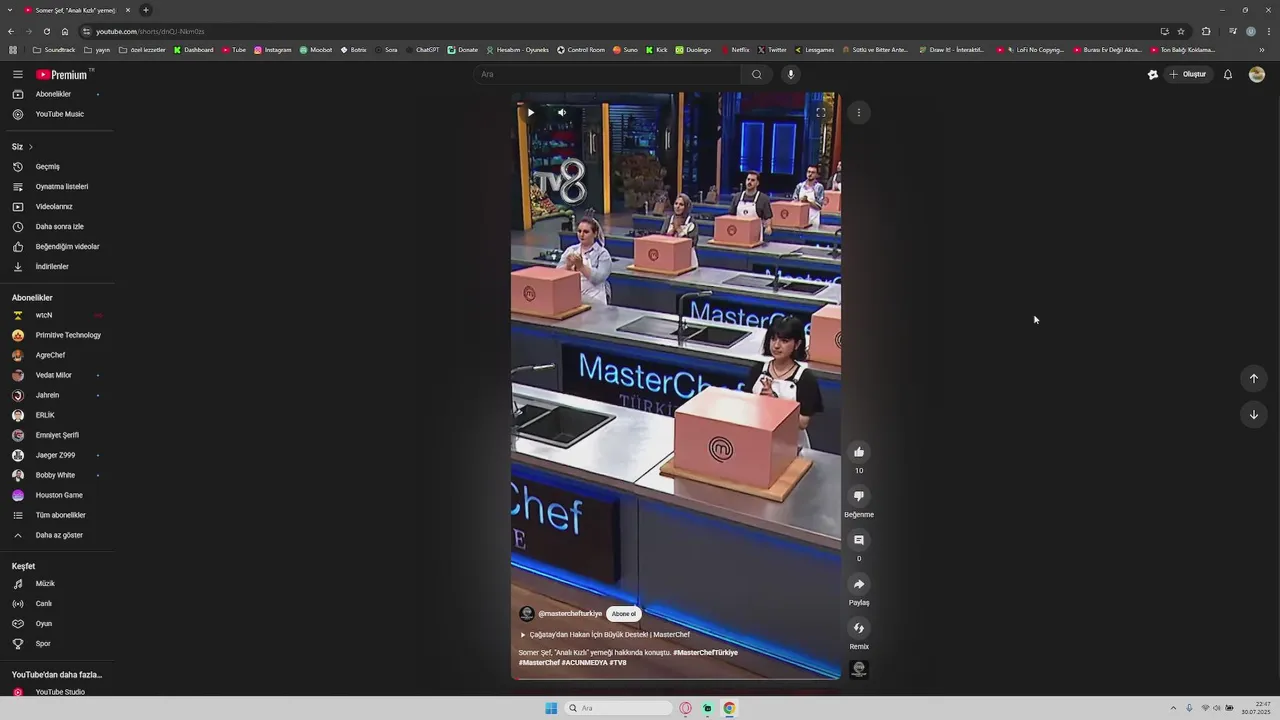Click the #MasterChefTürkiye hashtag

pos(705,653)
